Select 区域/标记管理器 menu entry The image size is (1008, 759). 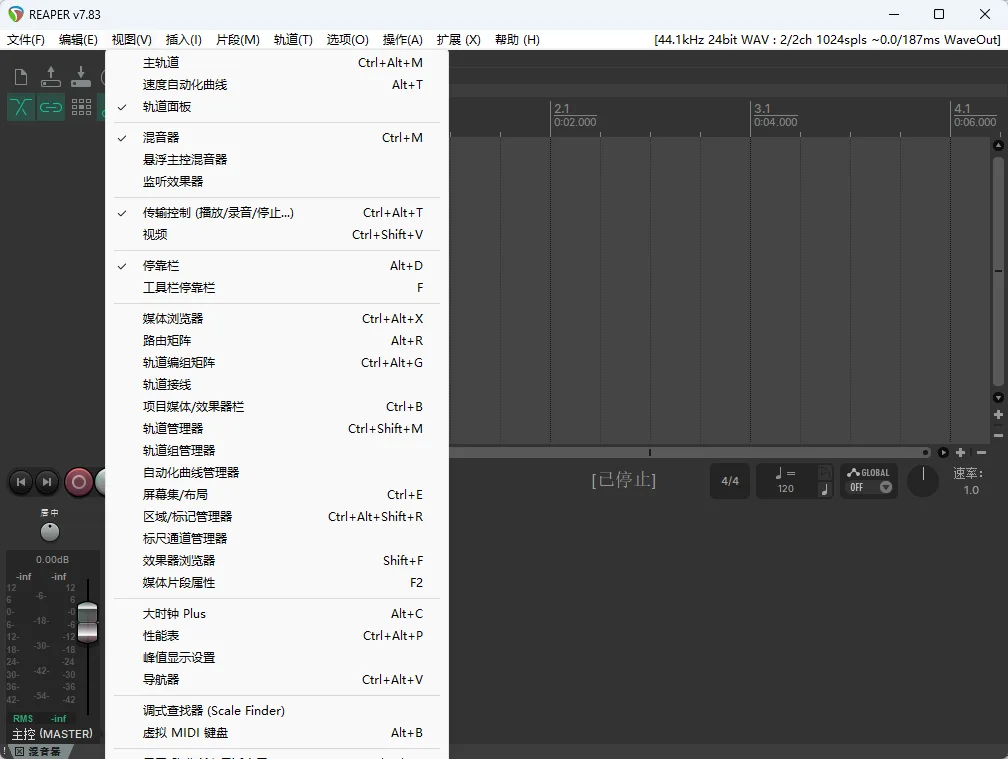[x=277, y=517]
